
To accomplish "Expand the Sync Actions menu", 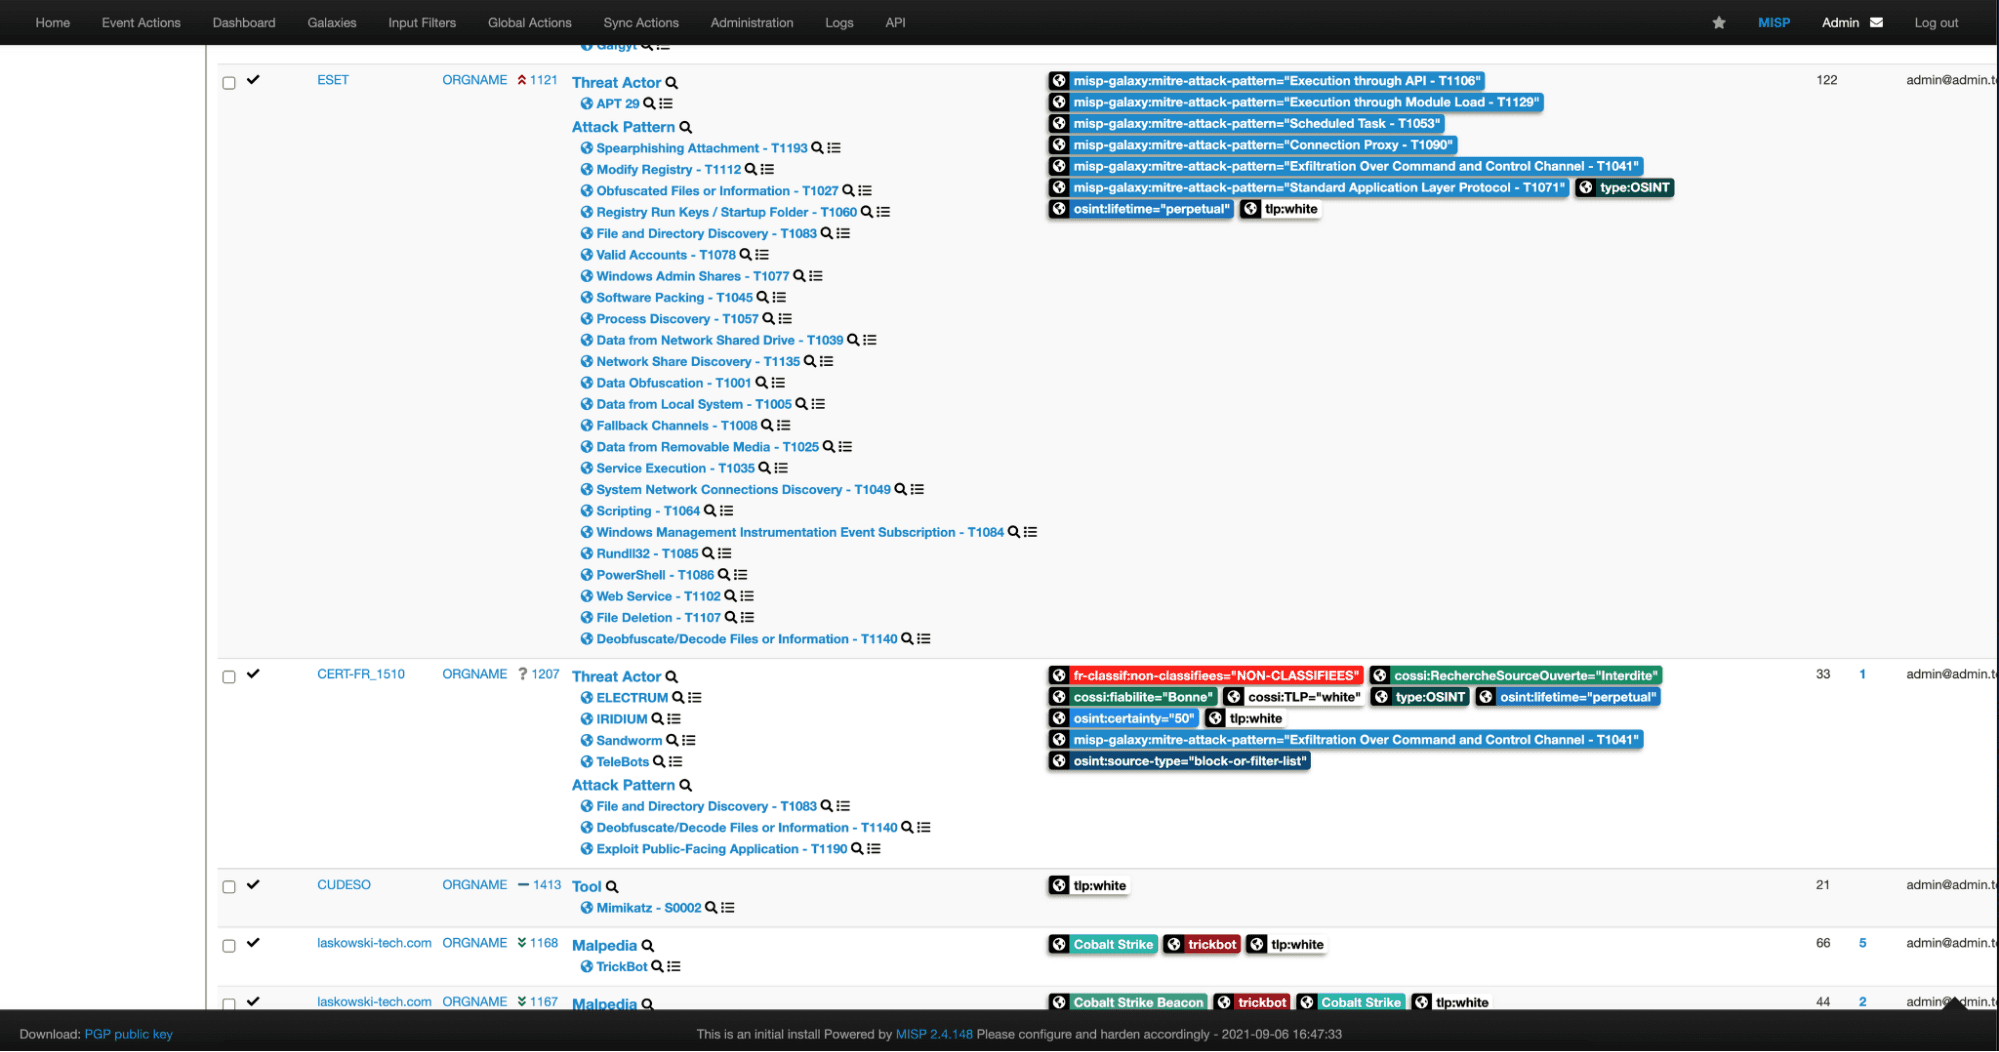I will pyautogui.click(x=640, y=23).
